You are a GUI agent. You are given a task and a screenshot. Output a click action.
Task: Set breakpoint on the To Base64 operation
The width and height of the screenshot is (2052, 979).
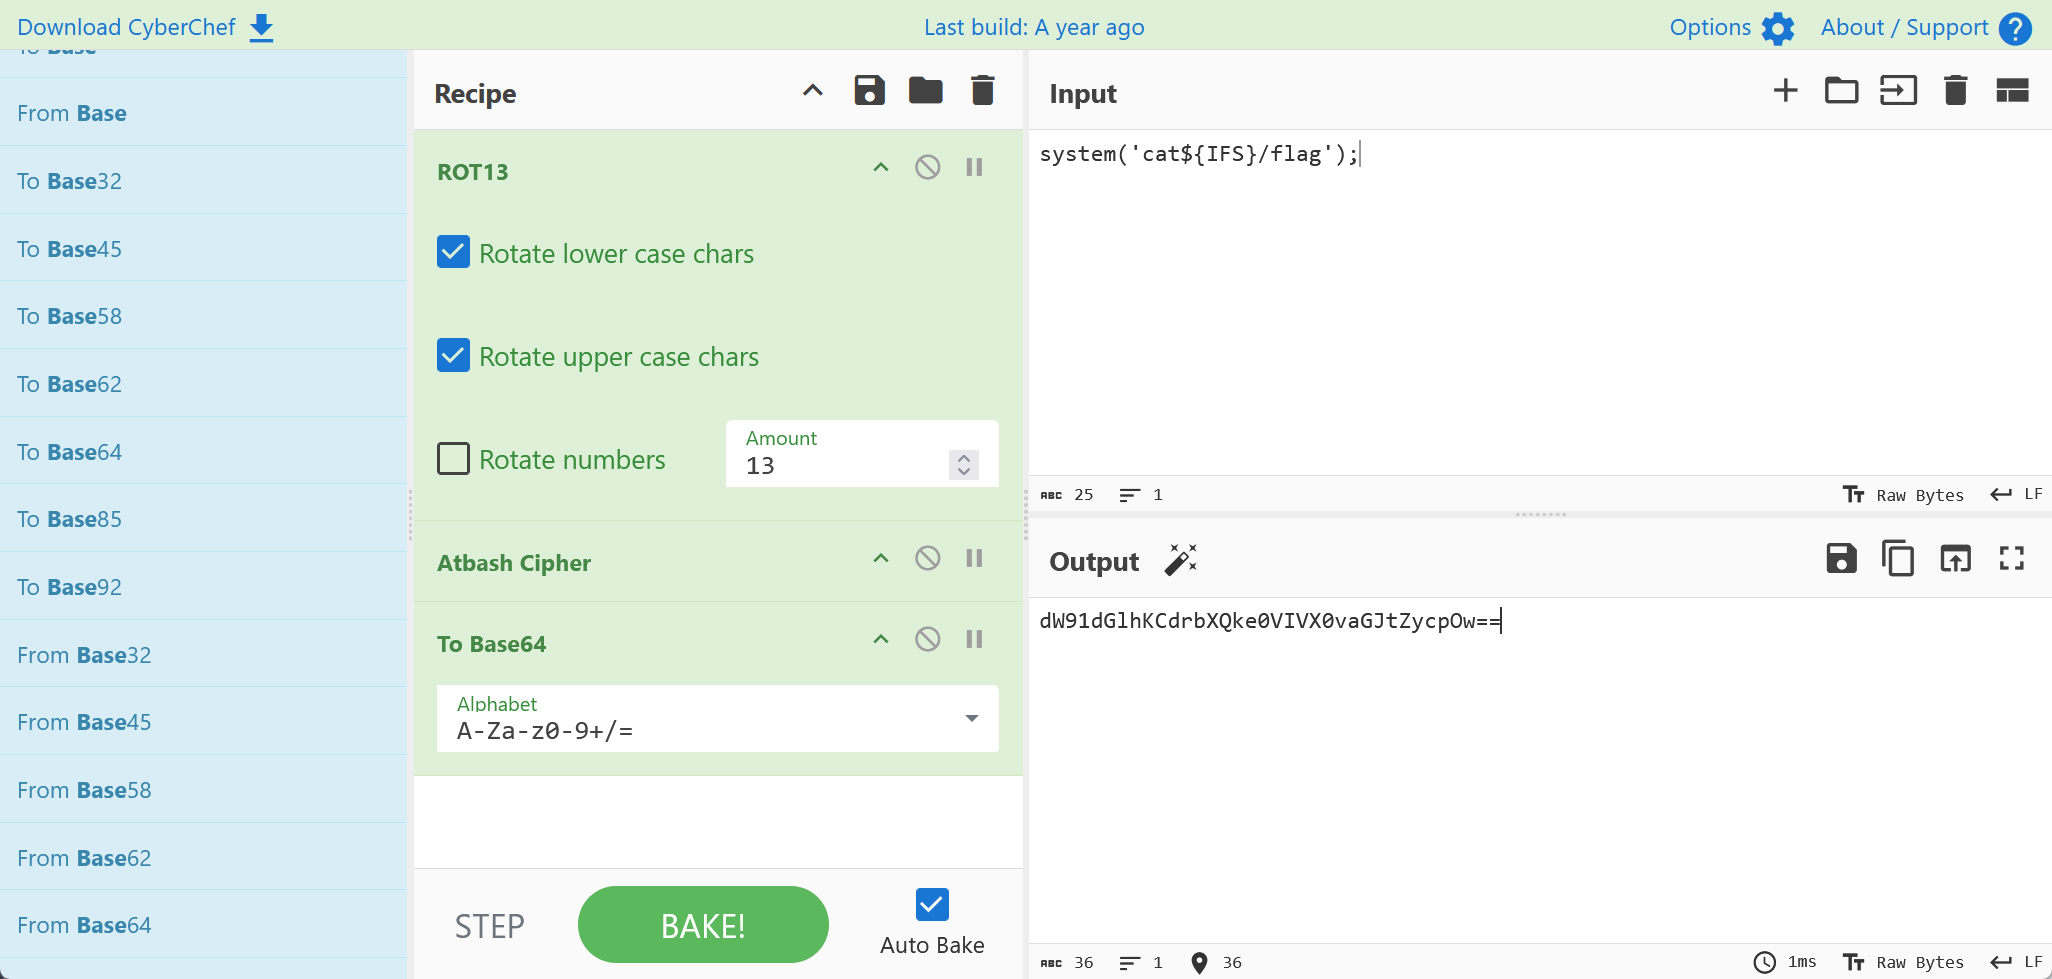(x=974, y=640)
